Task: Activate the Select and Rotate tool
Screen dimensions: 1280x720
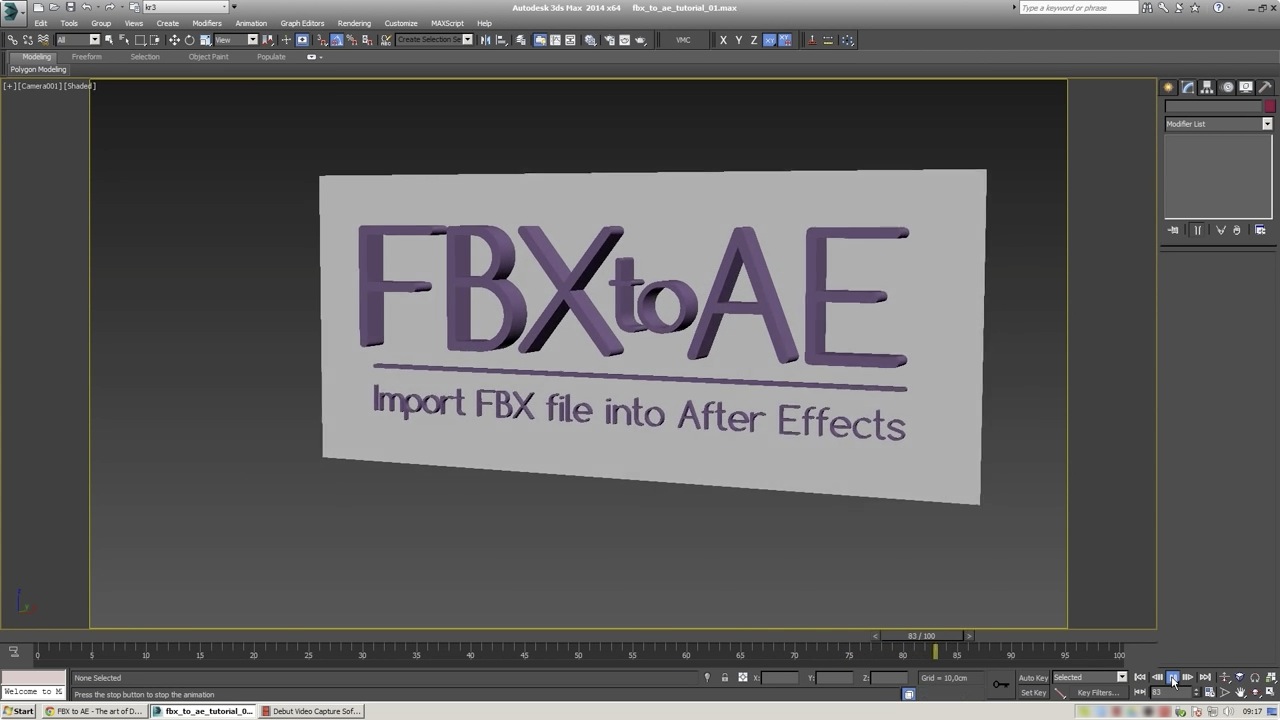Action: (190, 40)
